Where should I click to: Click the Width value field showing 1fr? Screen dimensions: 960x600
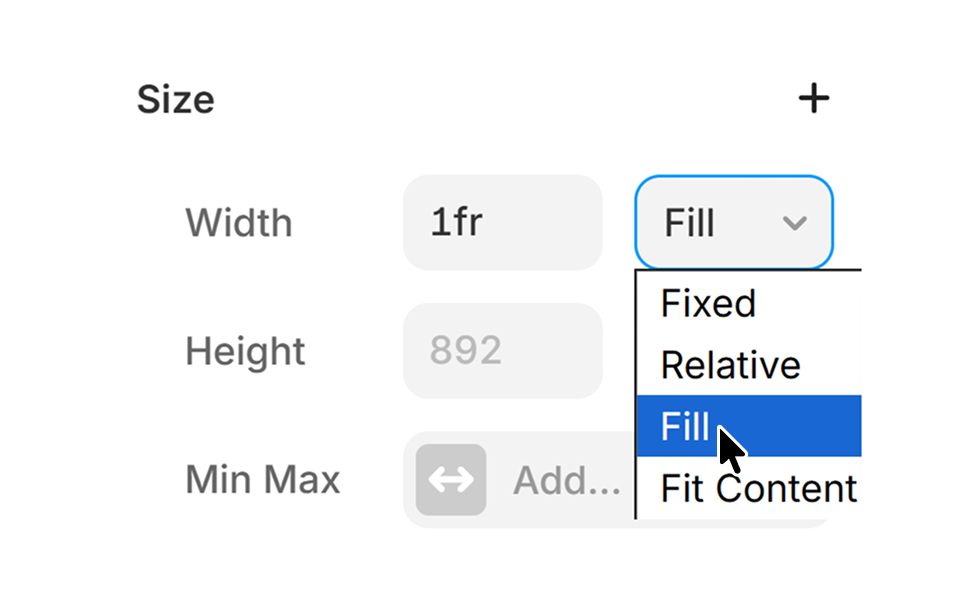502,222
